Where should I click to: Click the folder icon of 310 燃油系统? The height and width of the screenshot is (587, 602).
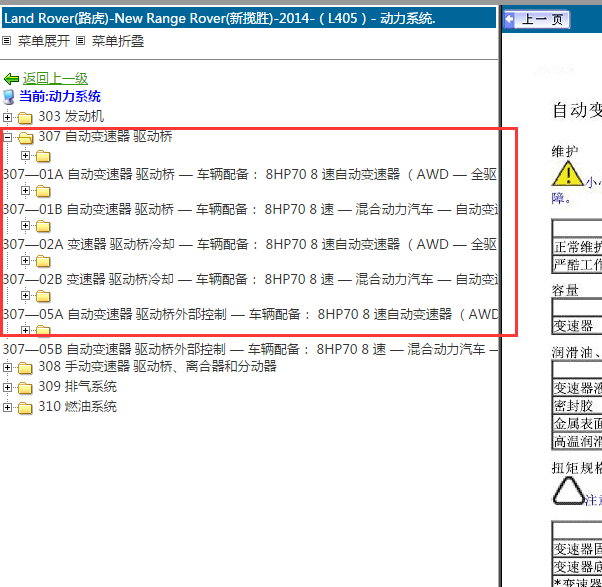pos(25,408)
